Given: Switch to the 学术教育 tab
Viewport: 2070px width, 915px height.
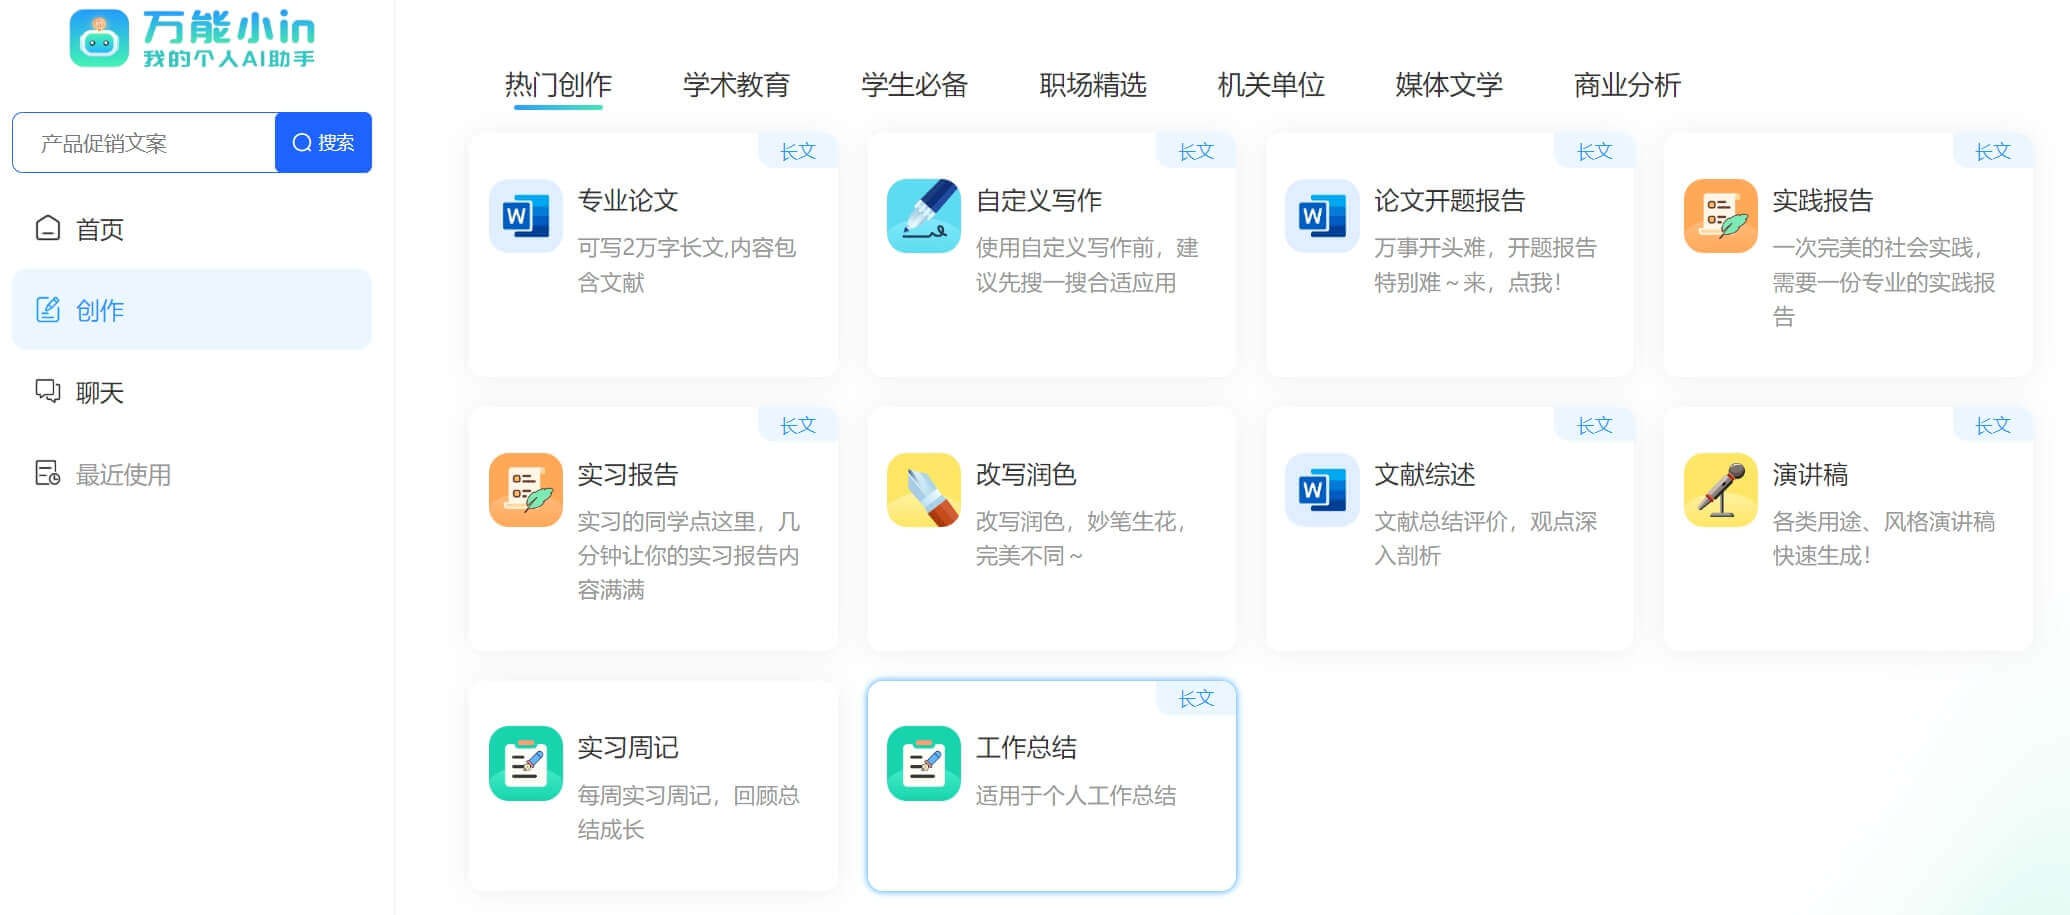Looking at the screenshot, I should 736,85.
